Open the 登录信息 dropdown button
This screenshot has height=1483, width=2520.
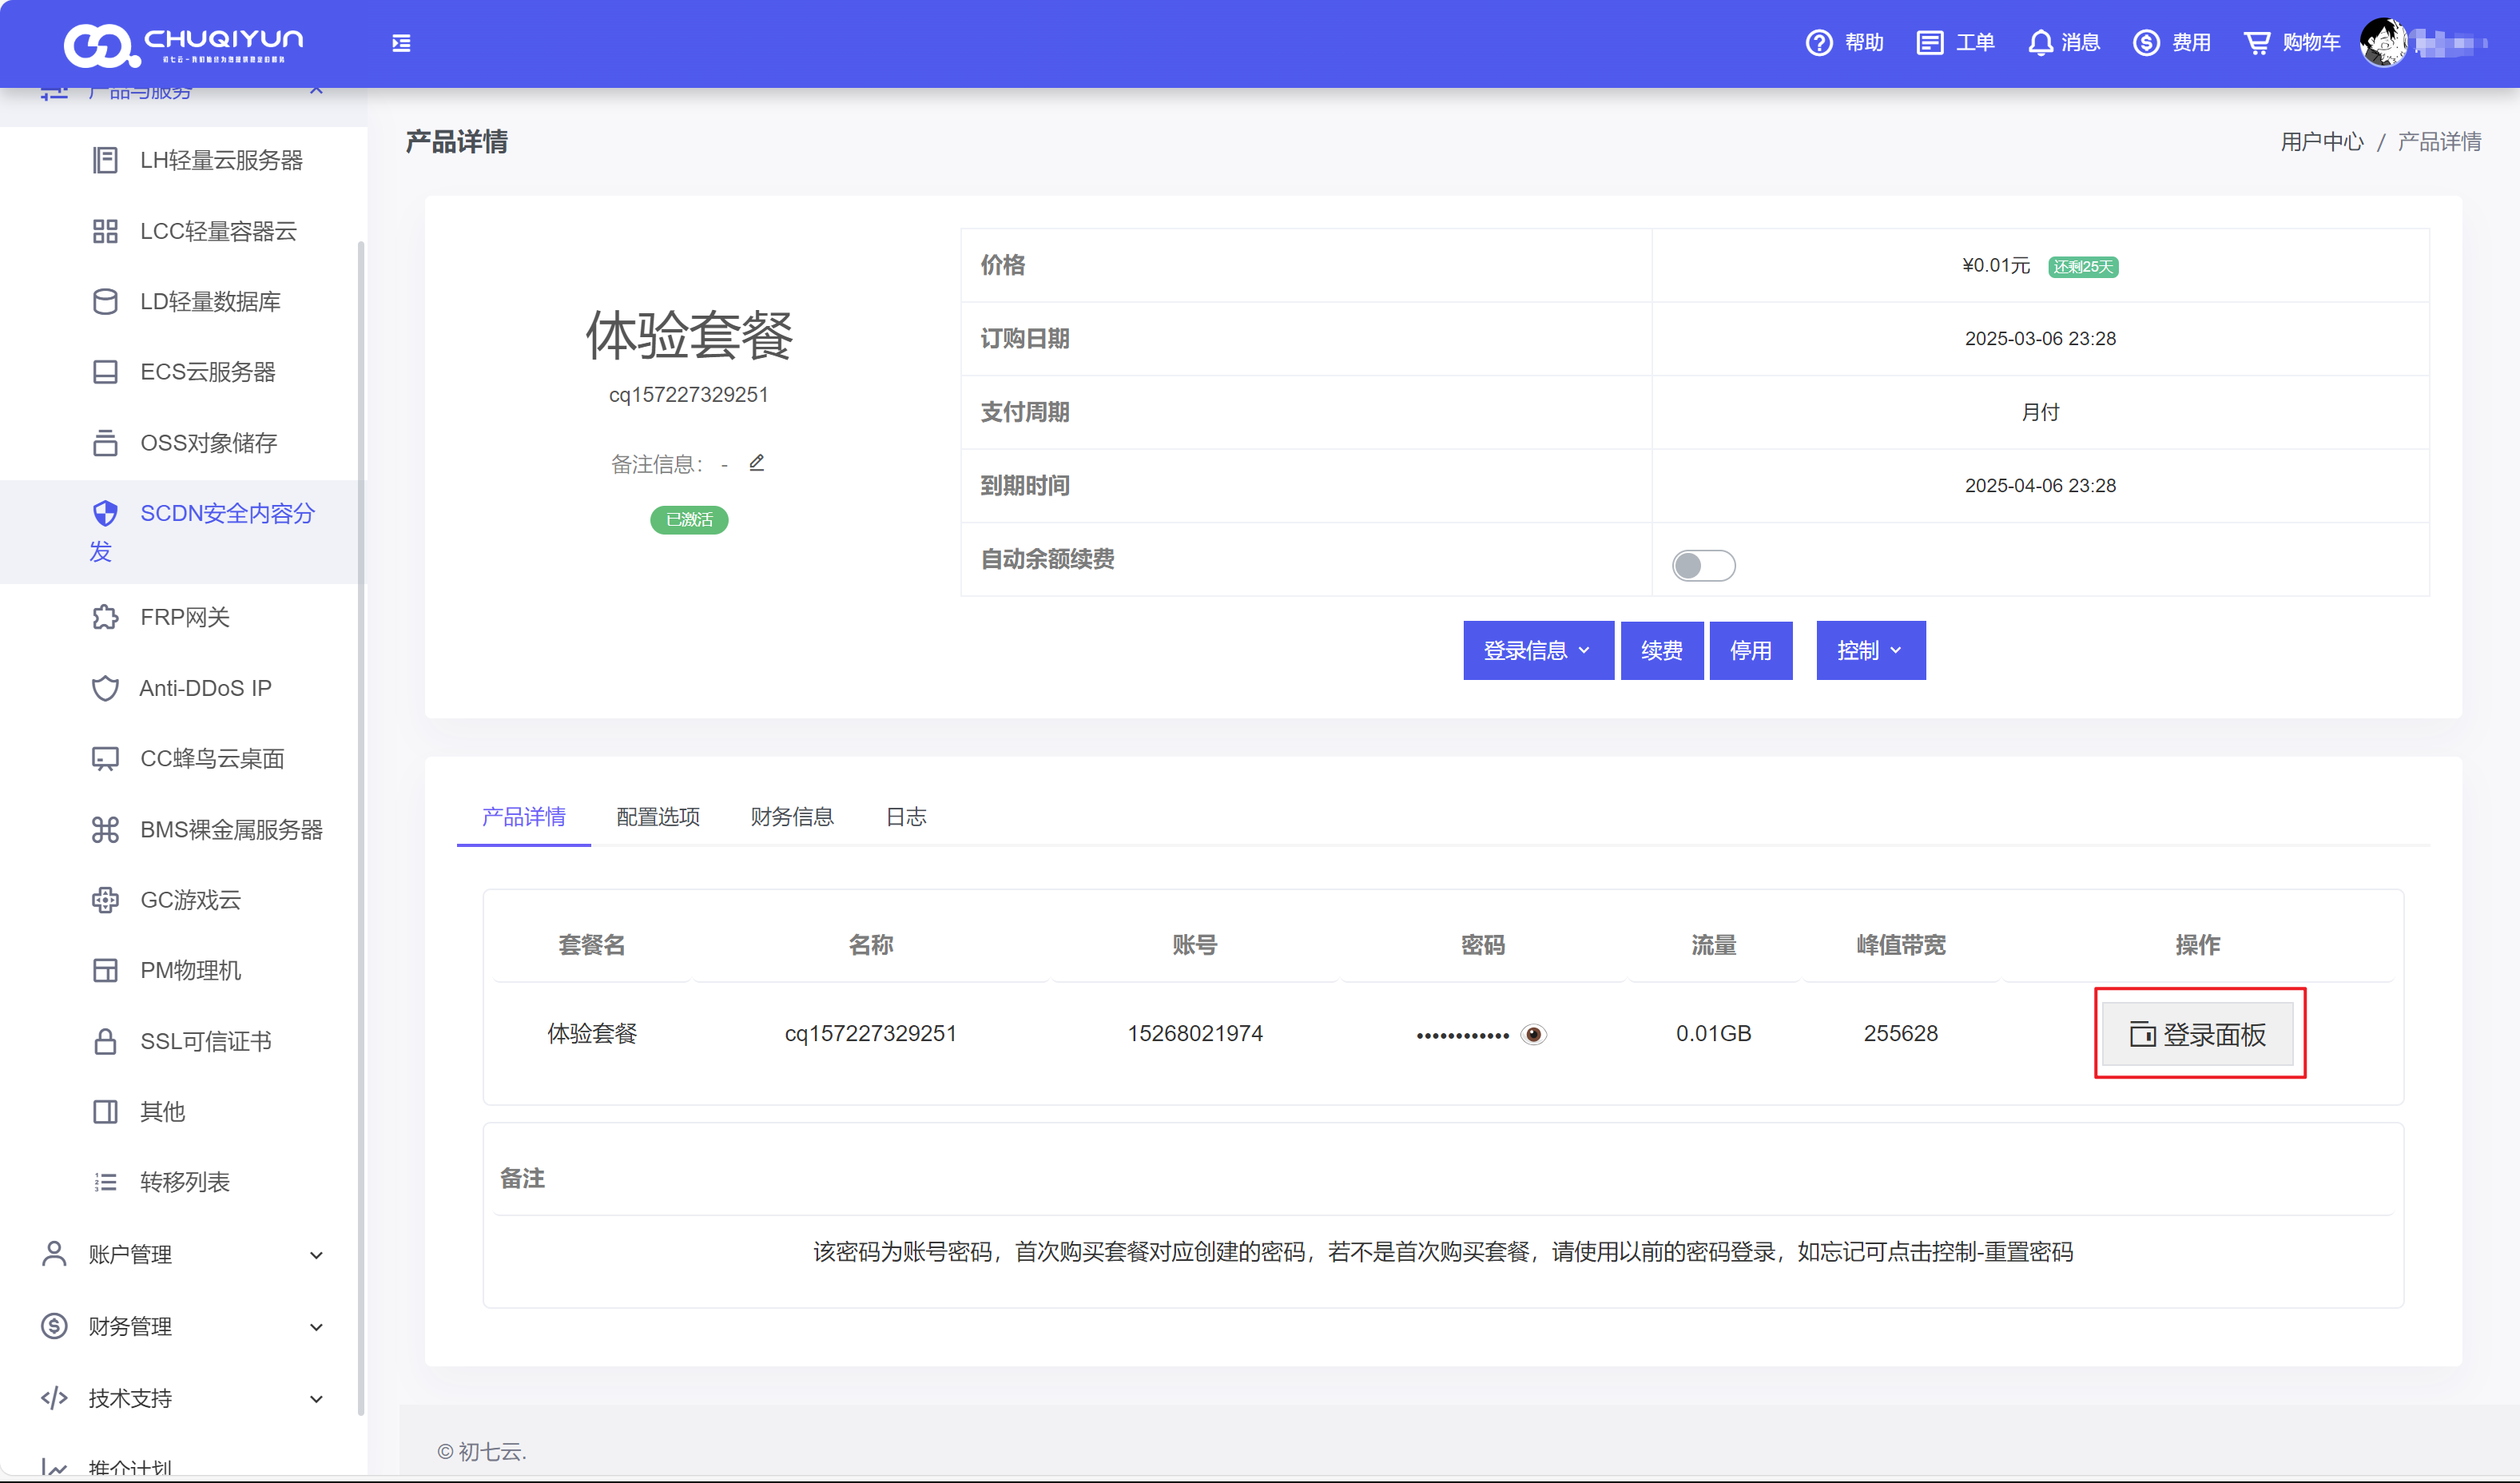1537,650
